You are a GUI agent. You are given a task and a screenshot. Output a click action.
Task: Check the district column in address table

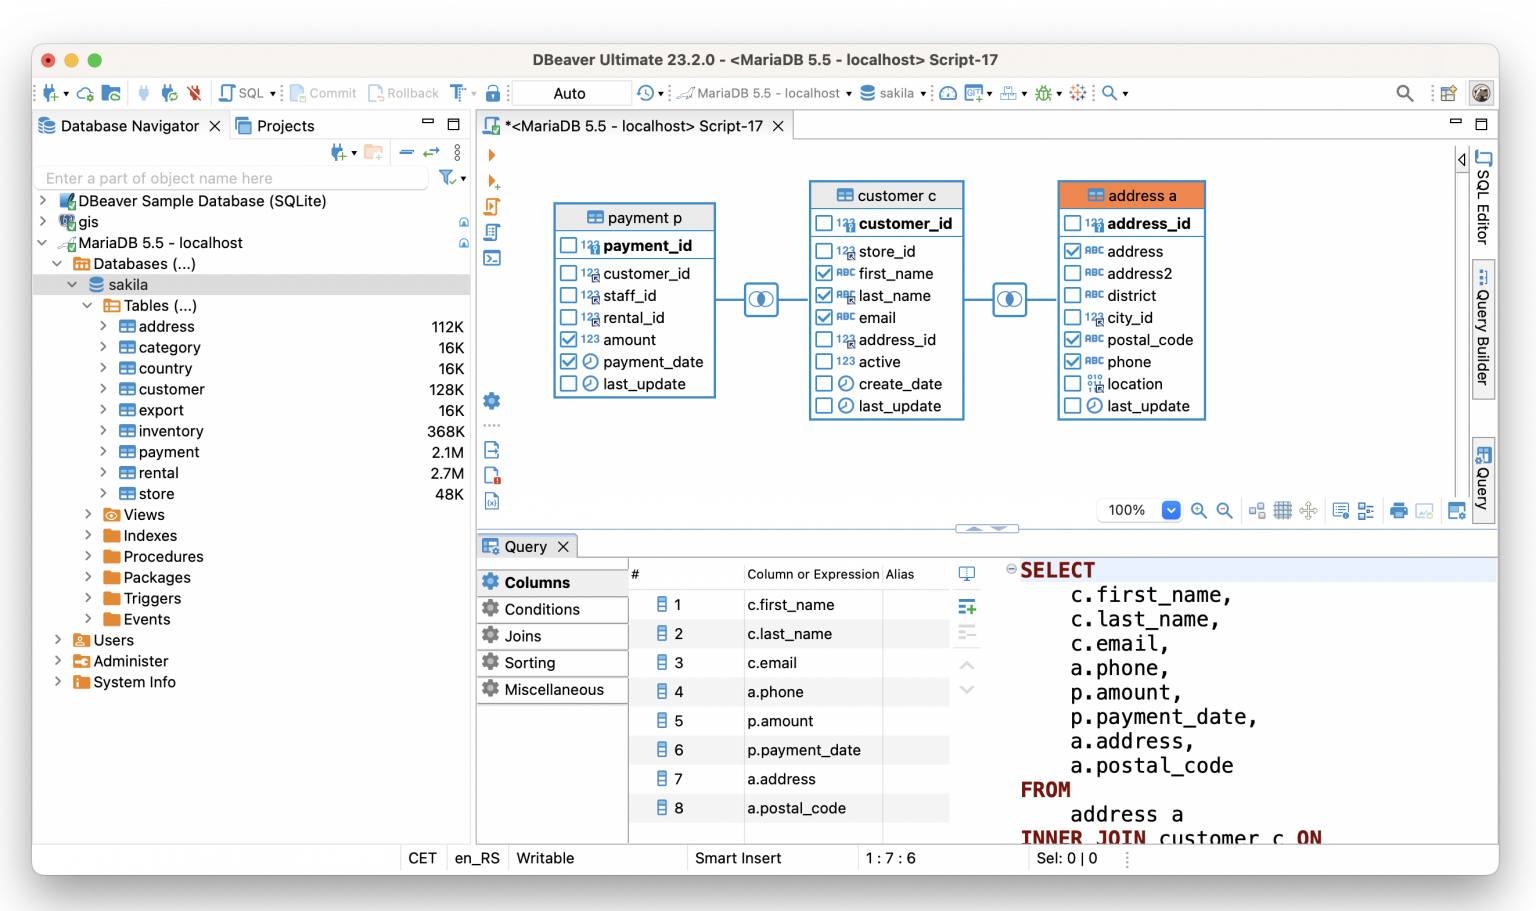click(1073, 295)
